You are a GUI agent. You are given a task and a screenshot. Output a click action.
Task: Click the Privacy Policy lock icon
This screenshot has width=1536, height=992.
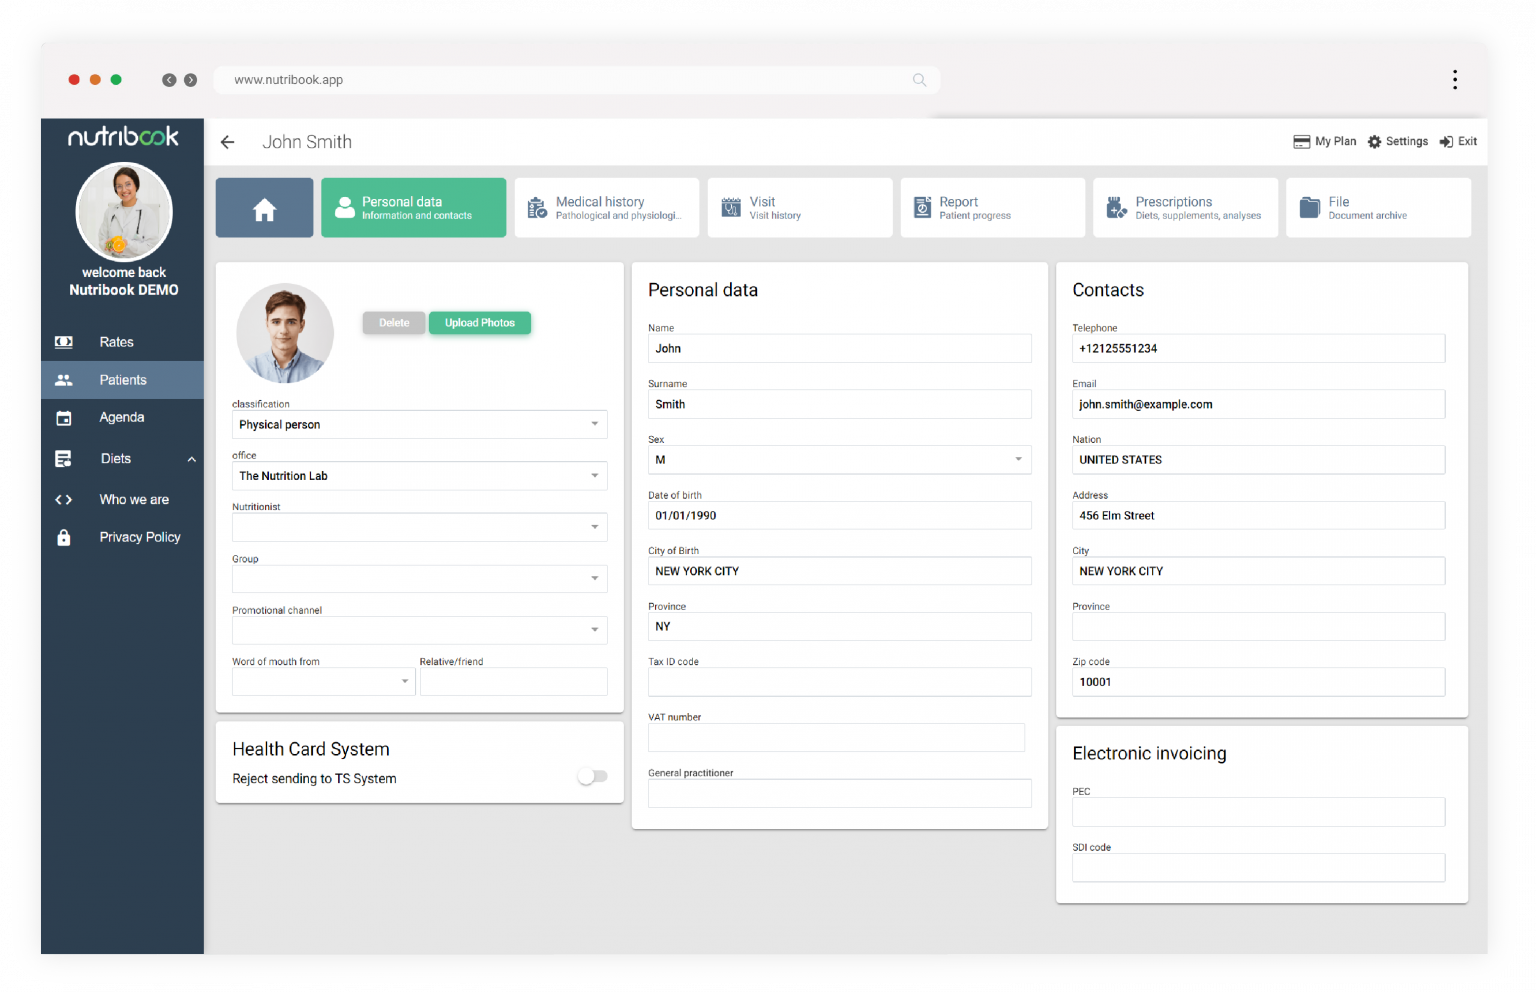pos(64,538)
